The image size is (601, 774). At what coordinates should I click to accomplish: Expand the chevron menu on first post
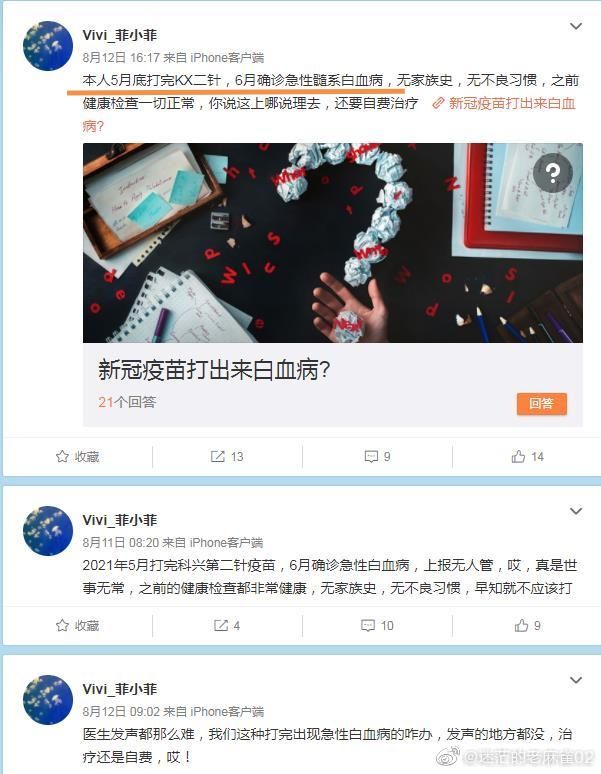576,26
